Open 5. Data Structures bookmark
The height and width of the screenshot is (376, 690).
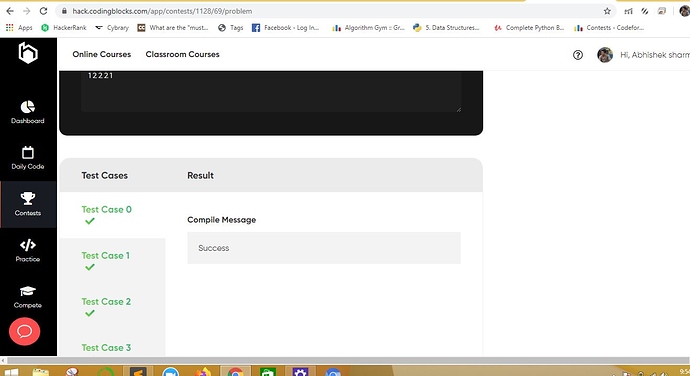coord(446,28)
